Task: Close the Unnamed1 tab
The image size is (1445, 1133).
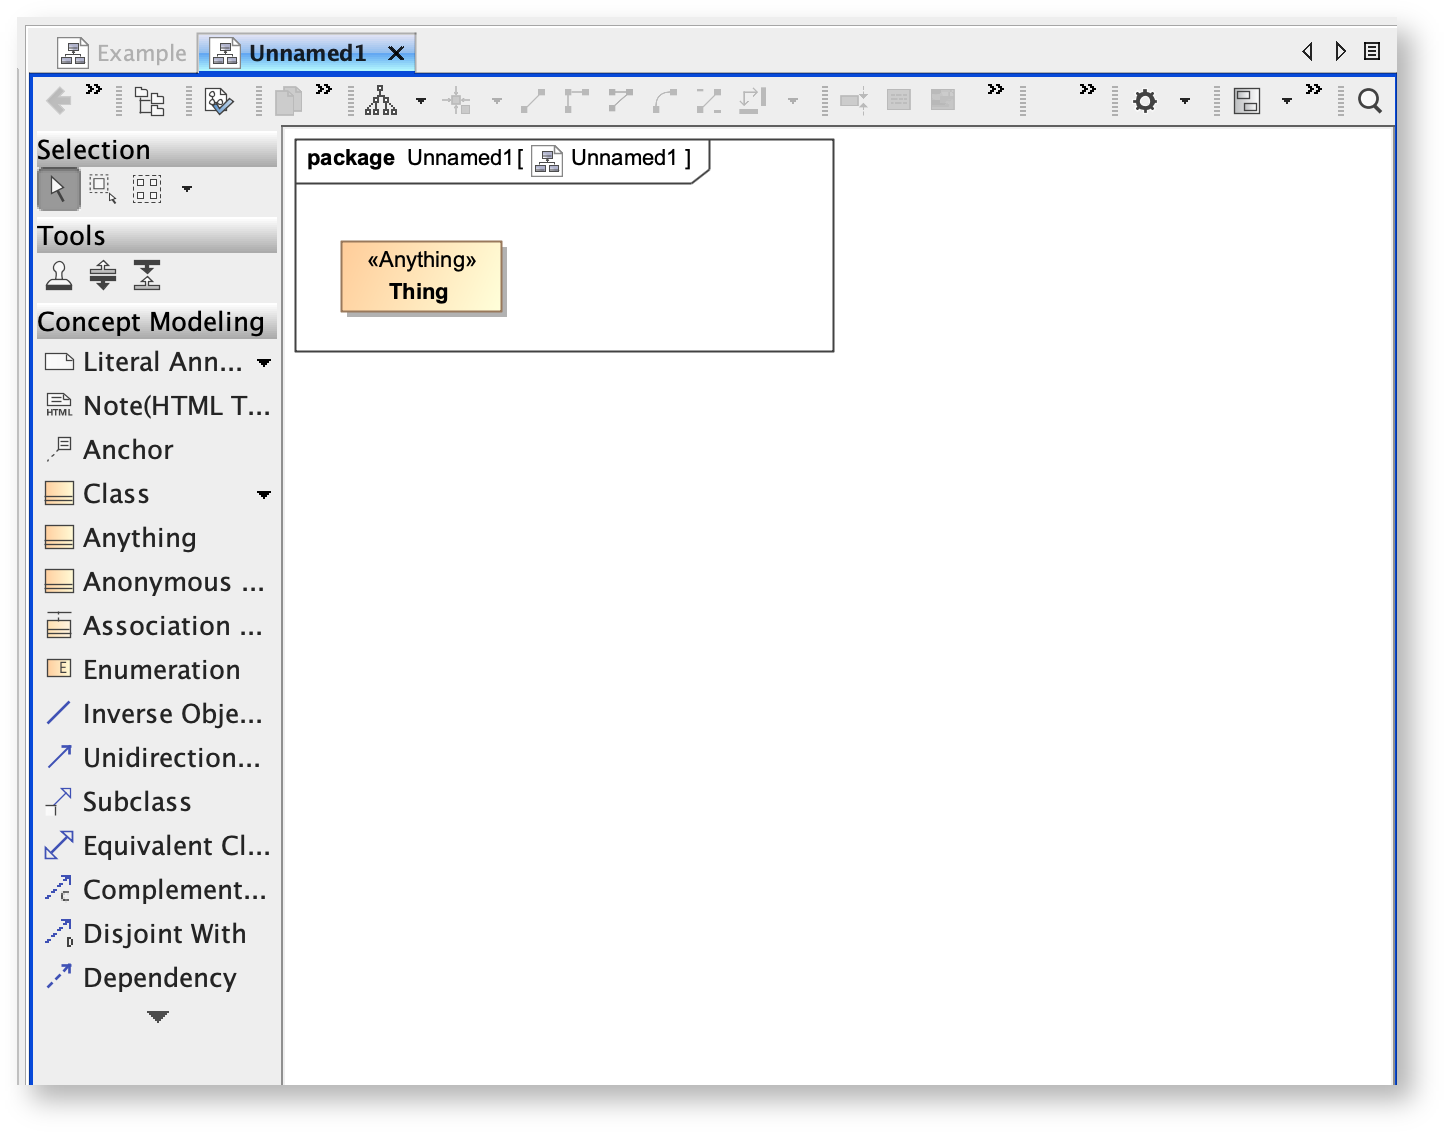Action: pos(396,54)
